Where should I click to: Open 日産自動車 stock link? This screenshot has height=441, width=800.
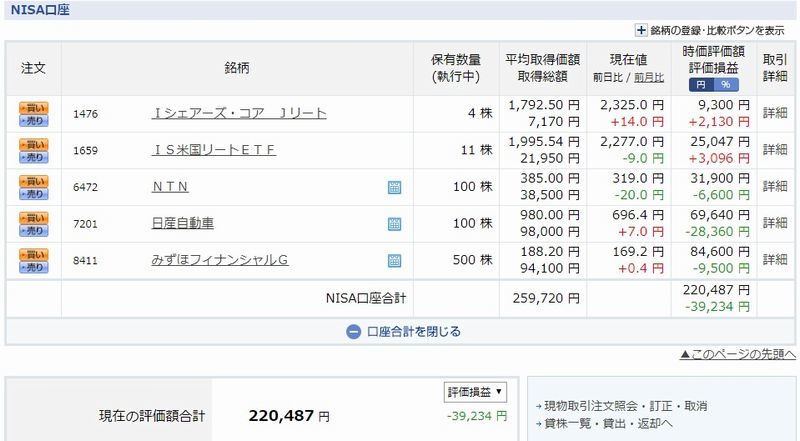coord(183,223)
